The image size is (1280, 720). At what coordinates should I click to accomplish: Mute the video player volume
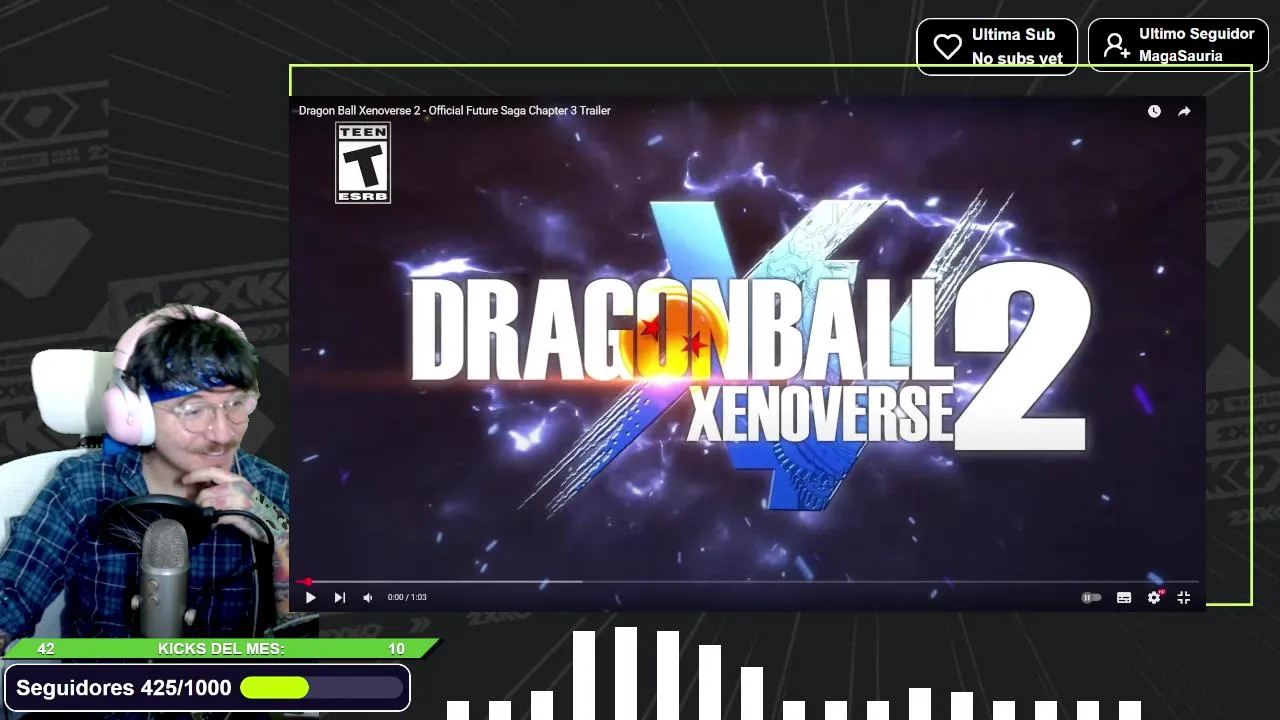click(368, 597)
